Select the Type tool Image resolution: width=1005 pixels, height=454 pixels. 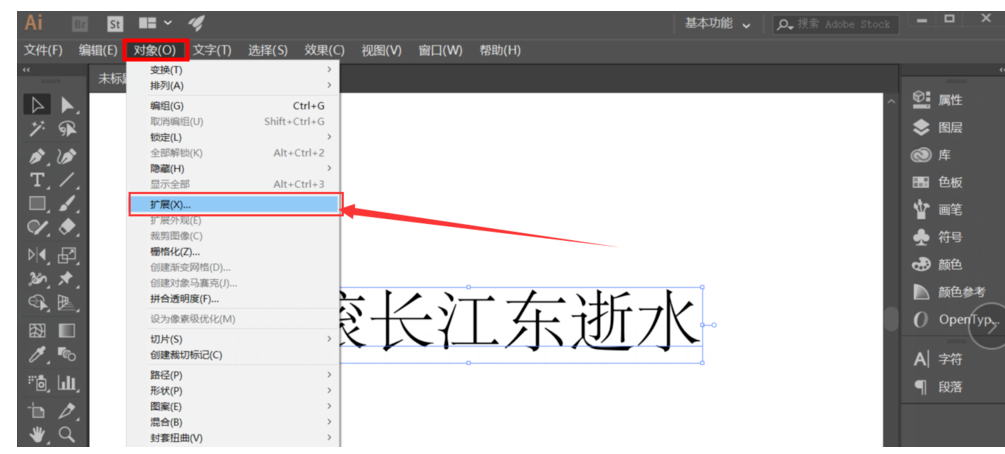point(38,180)
